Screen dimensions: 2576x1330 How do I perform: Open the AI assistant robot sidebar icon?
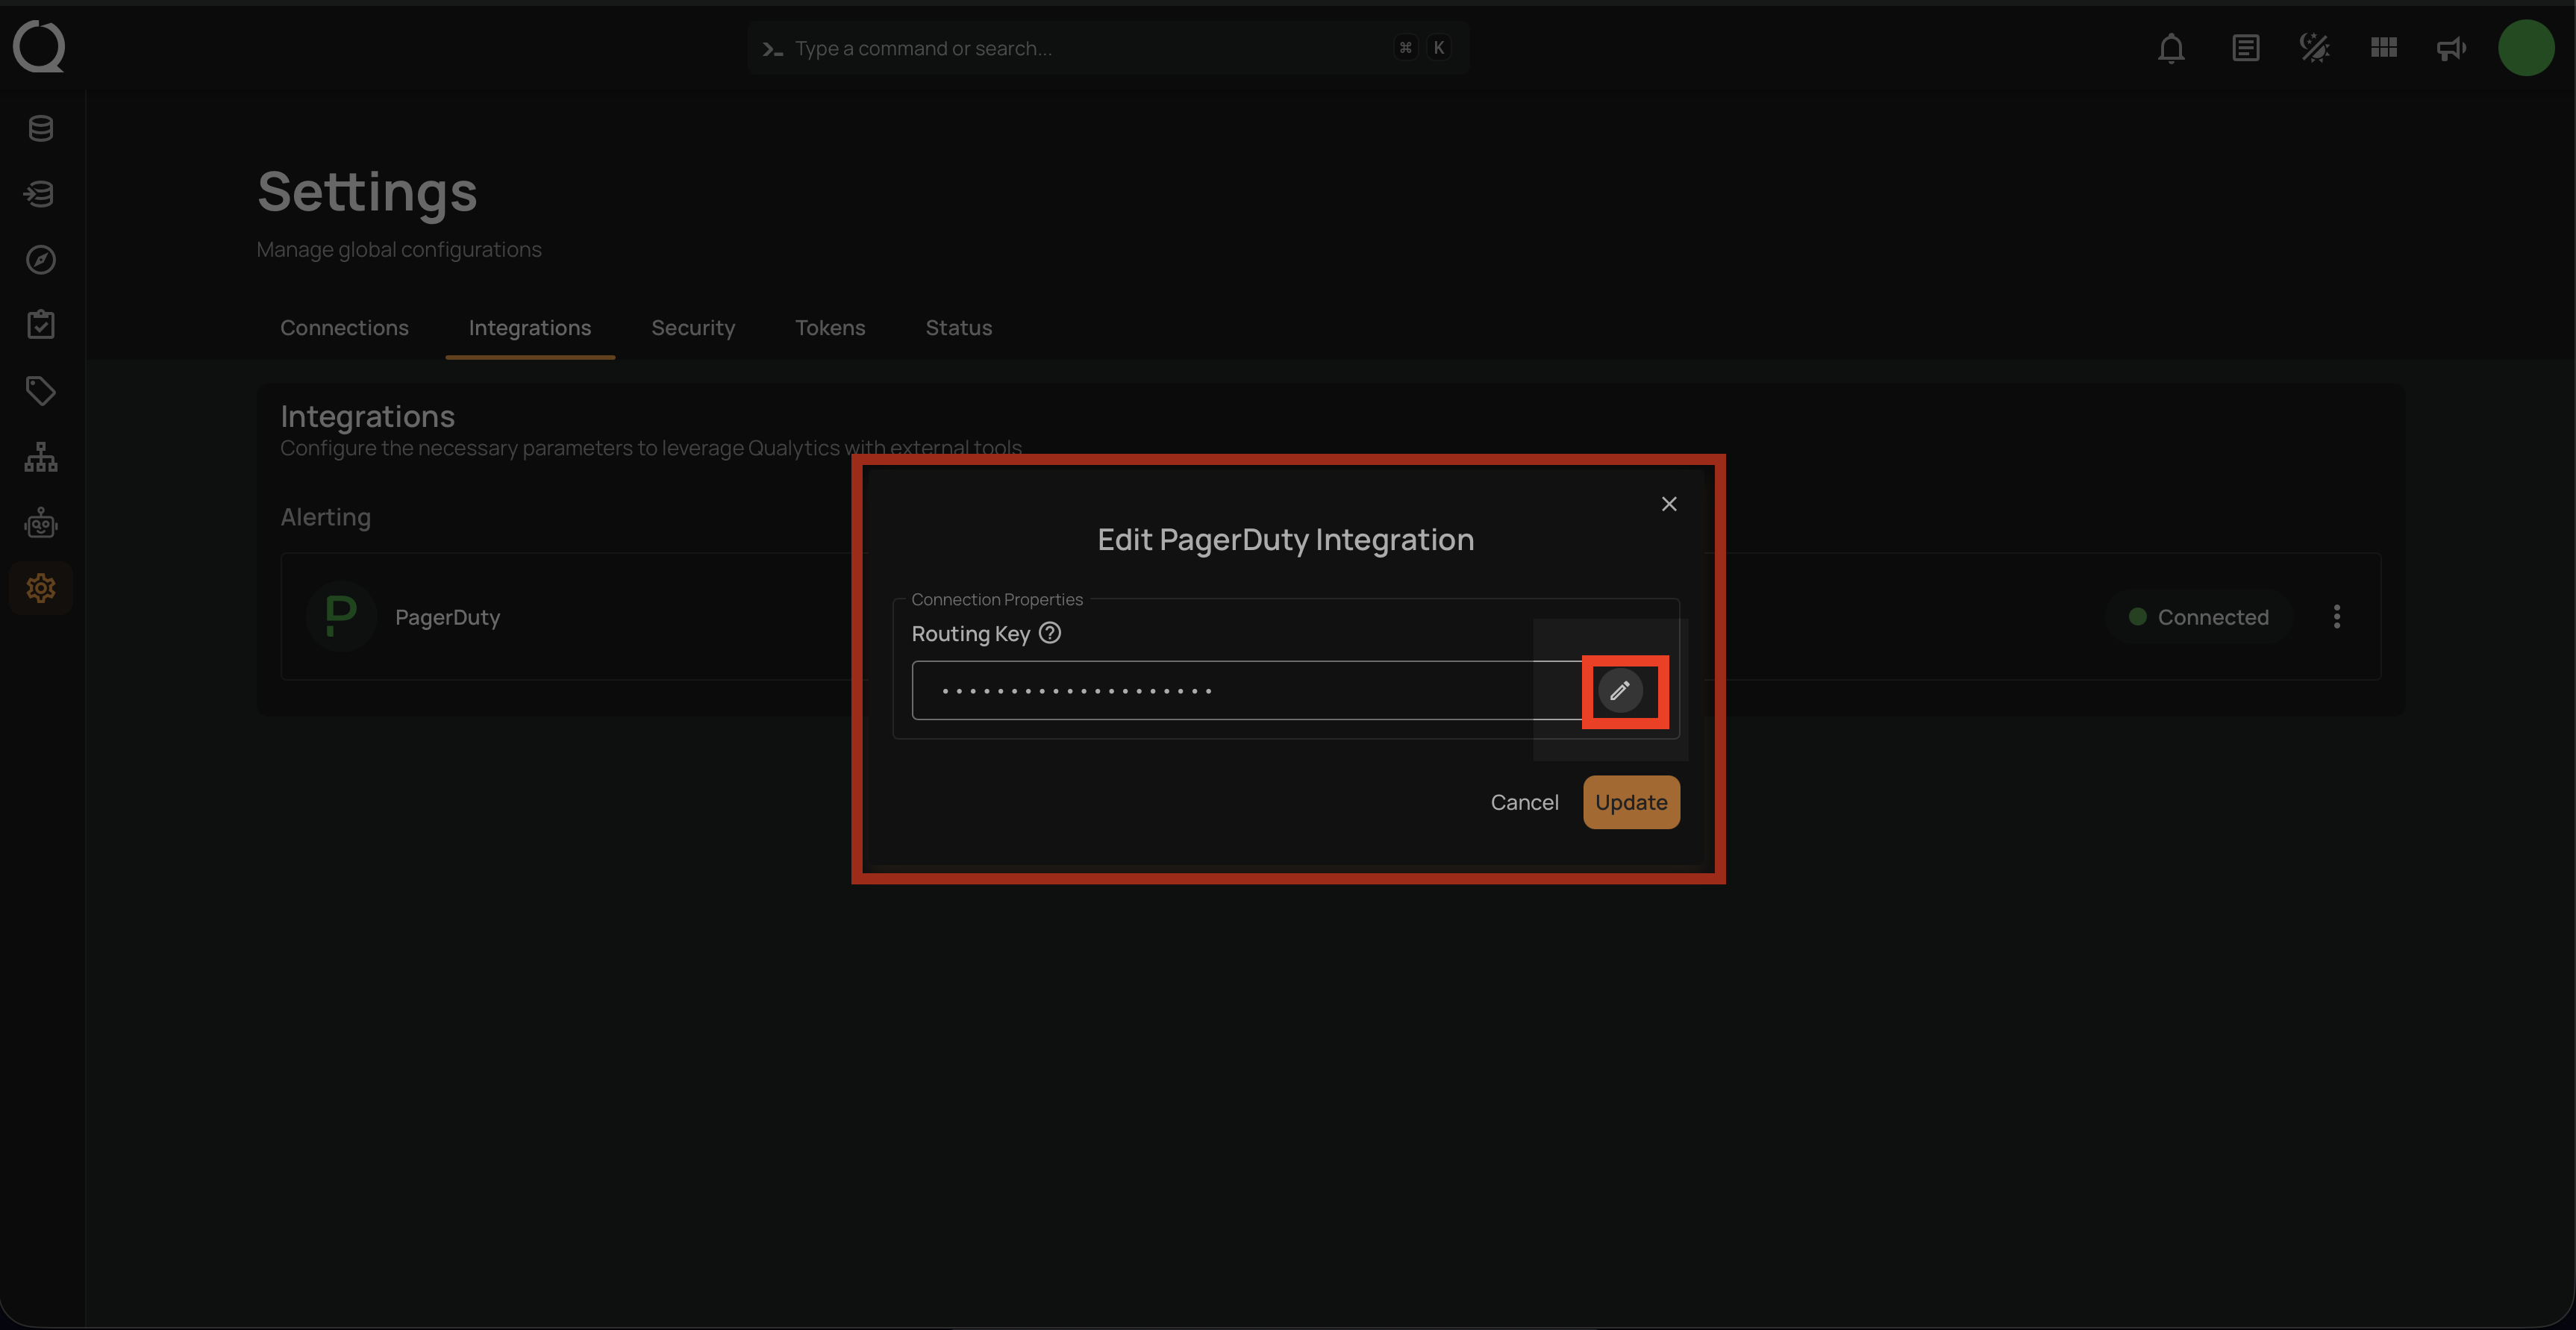pos(40,522)
